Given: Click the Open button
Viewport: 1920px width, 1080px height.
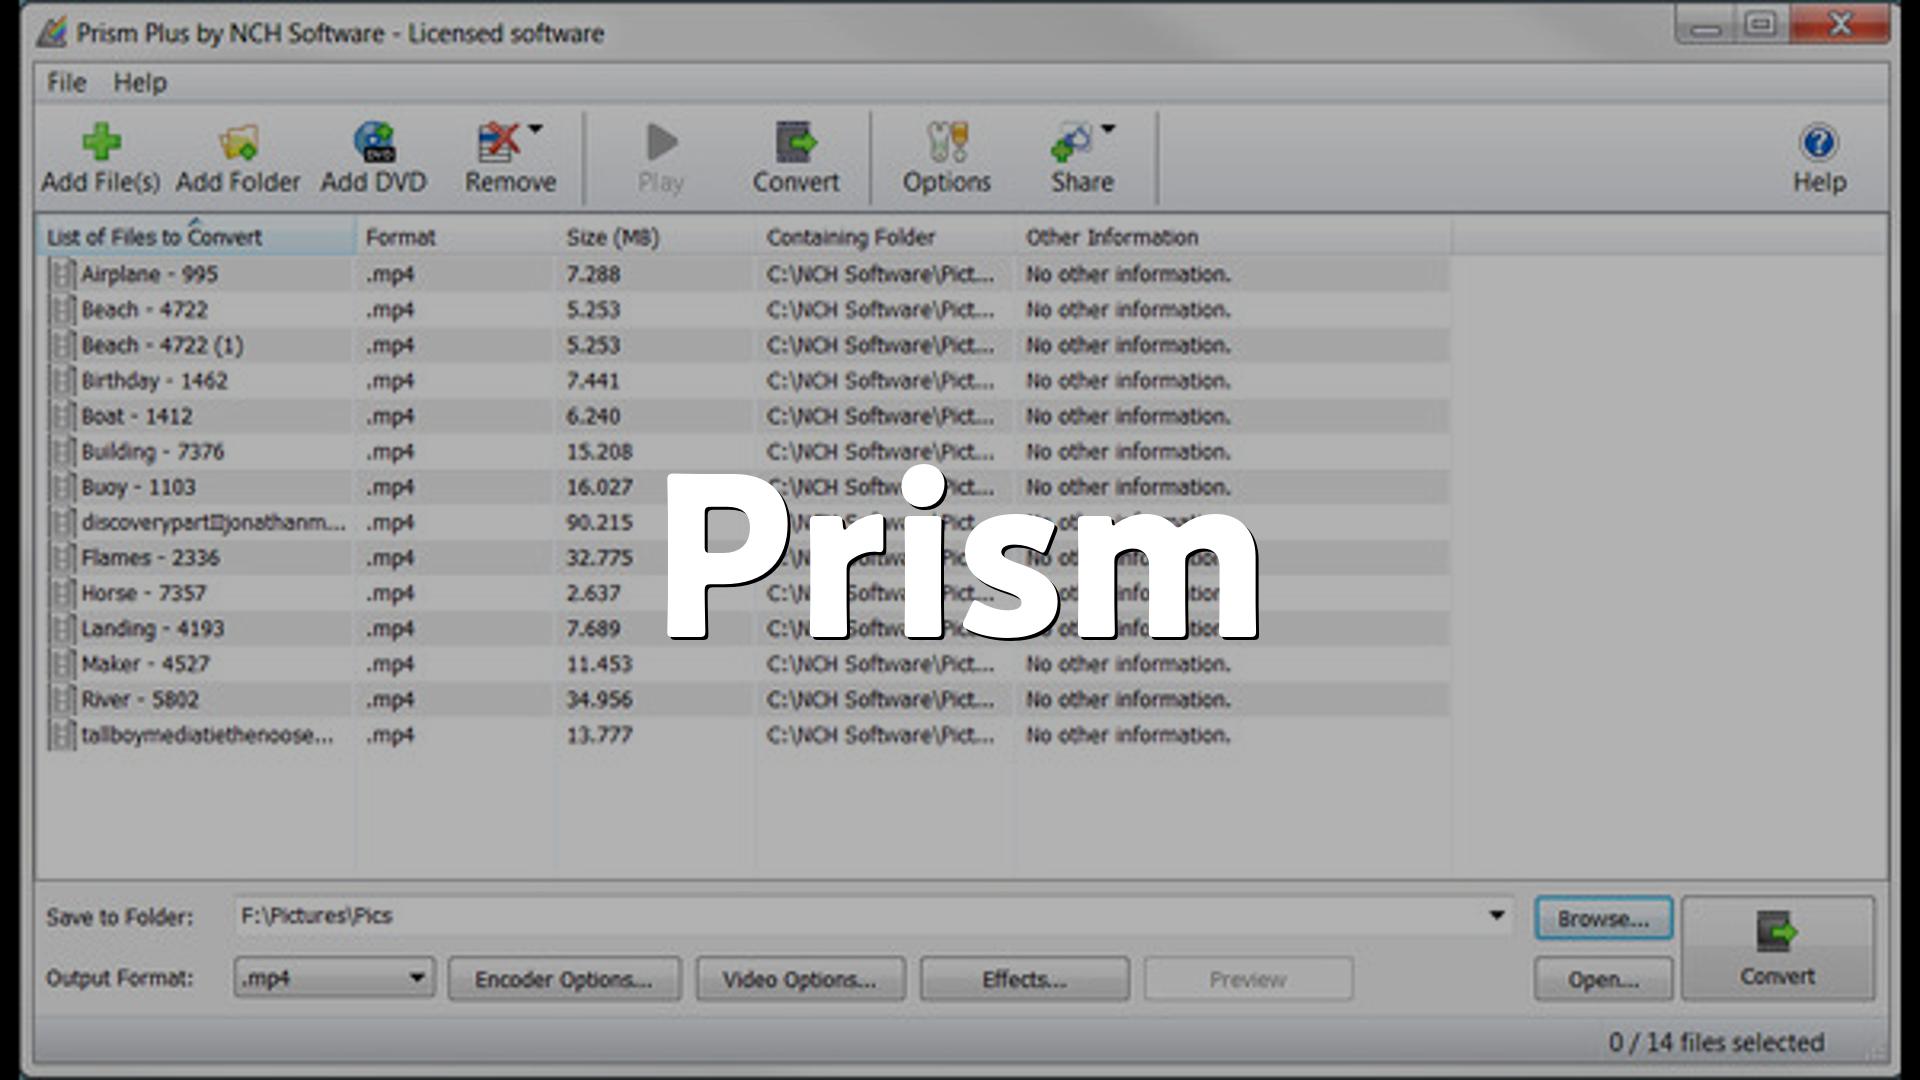Looking at the screenshot, I should point(1603,979).
